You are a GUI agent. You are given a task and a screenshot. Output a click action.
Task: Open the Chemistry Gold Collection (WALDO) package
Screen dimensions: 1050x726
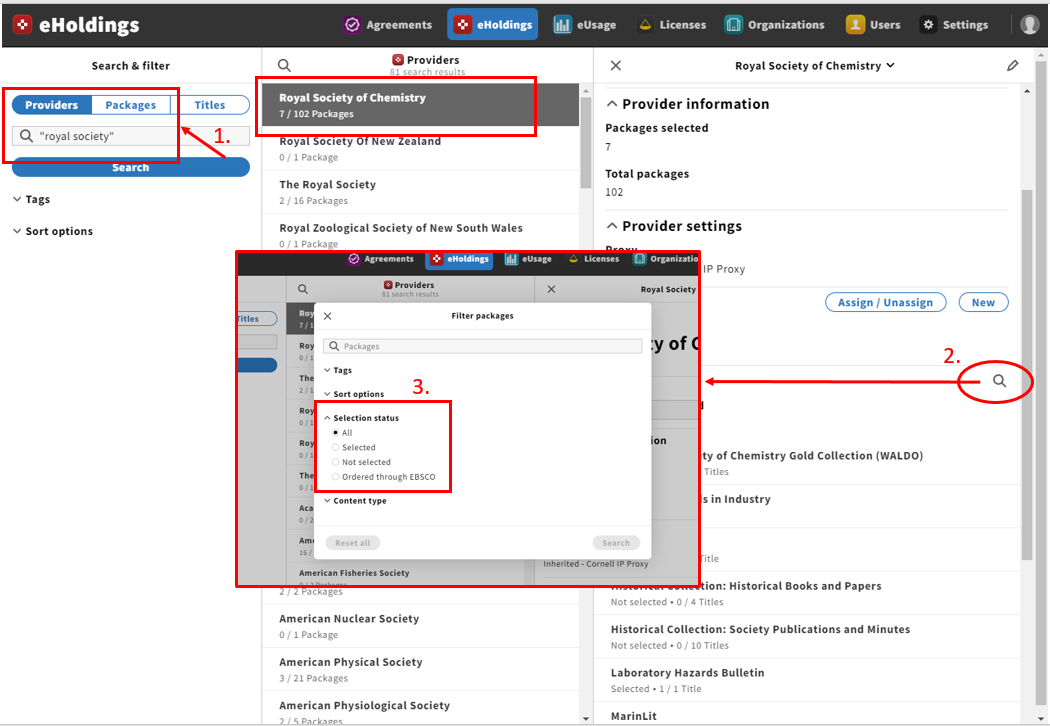point(859,463)
